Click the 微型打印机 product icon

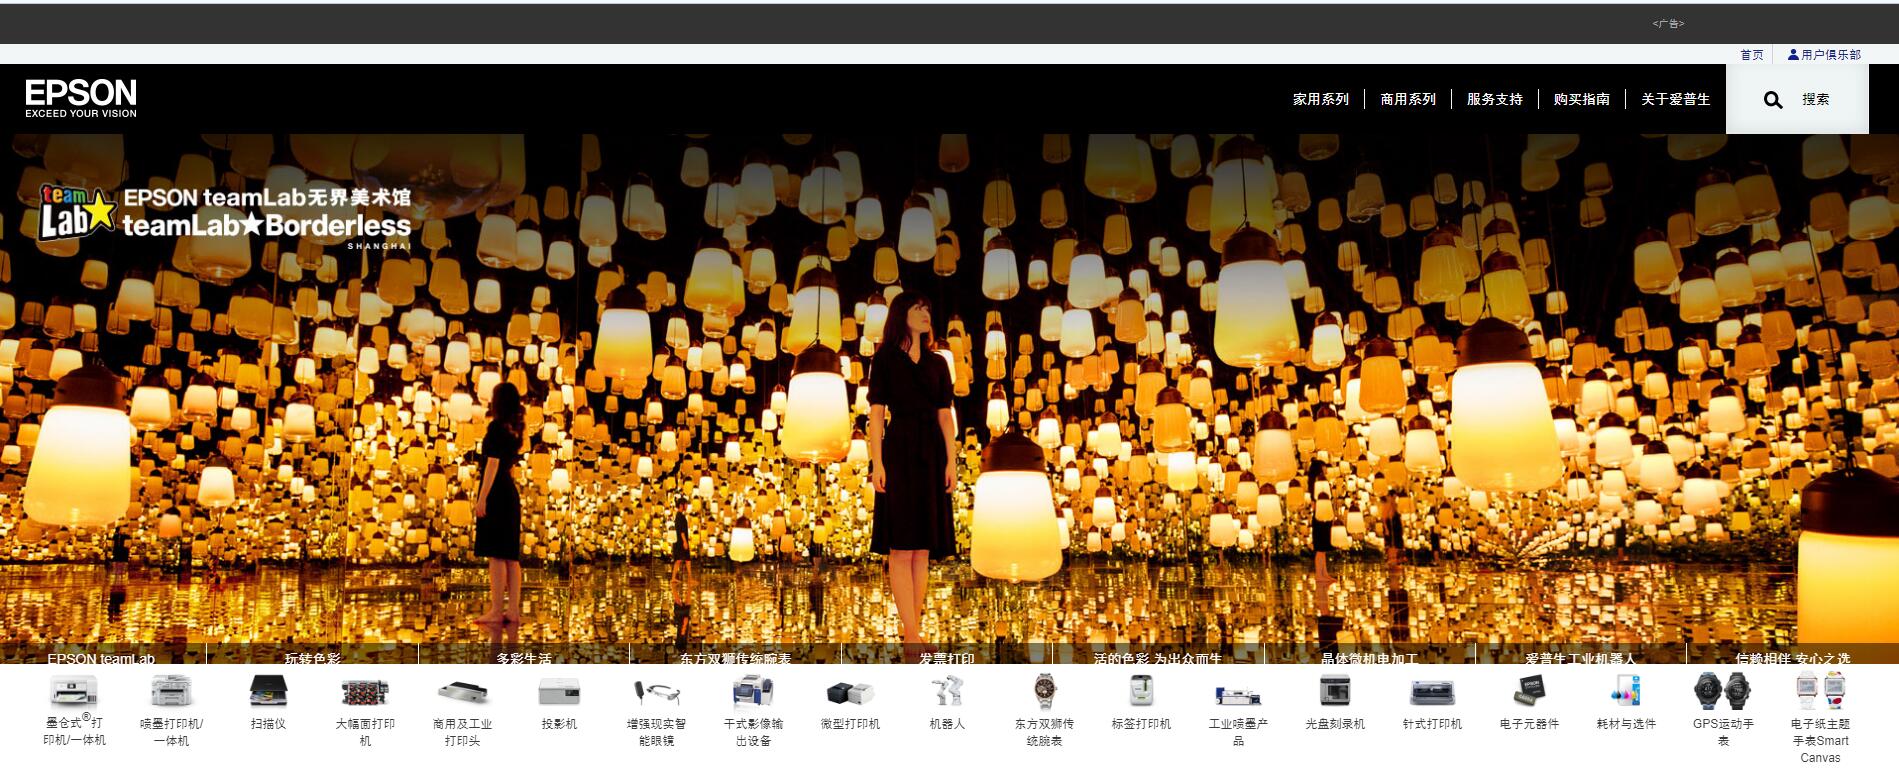(x=850, y=691)
